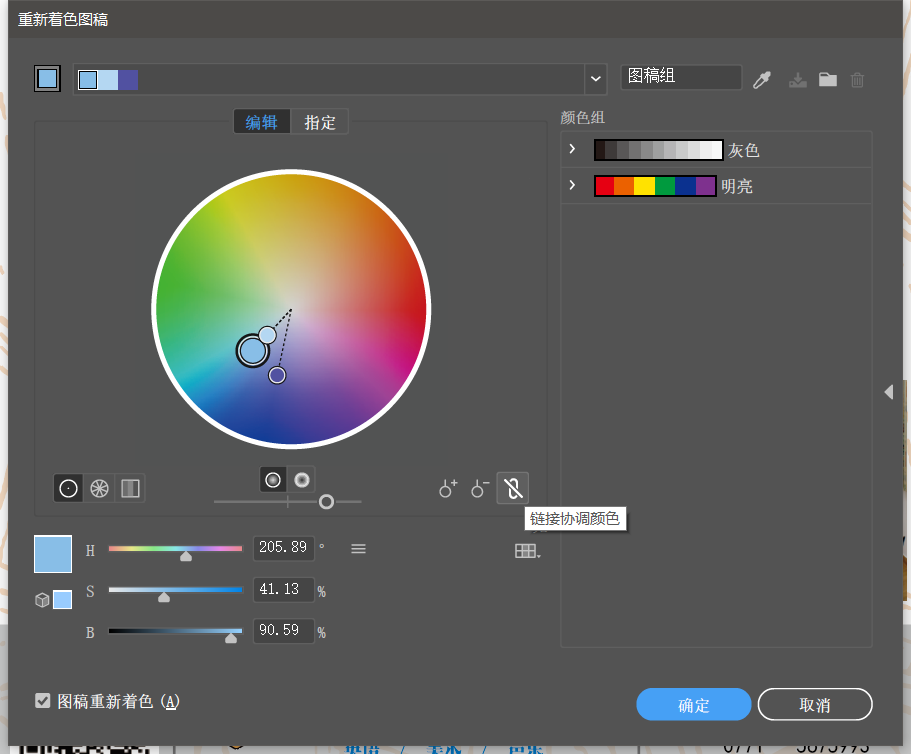The image size is (911, 754).
Task: Show the smooth color wheel
Action: click(x=69, y=489)
